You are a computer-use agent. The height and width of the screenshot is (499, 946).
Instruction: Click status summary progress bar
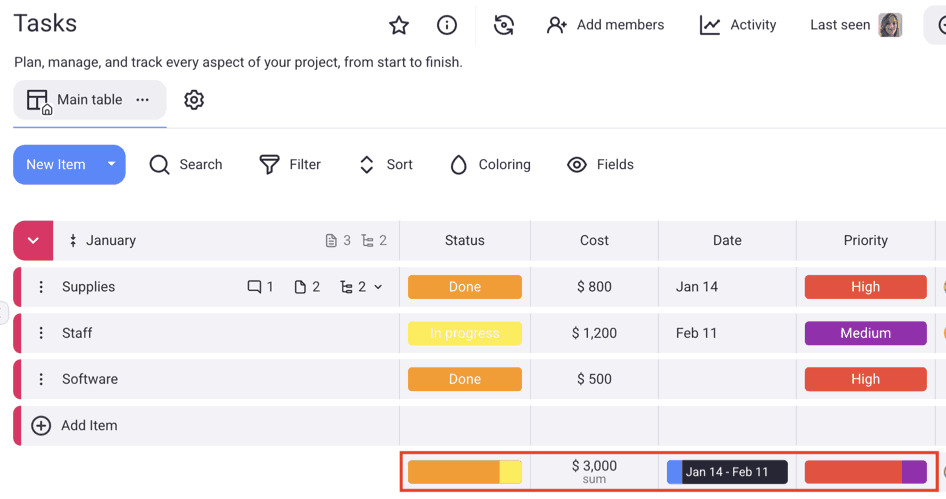click(465, 472)
